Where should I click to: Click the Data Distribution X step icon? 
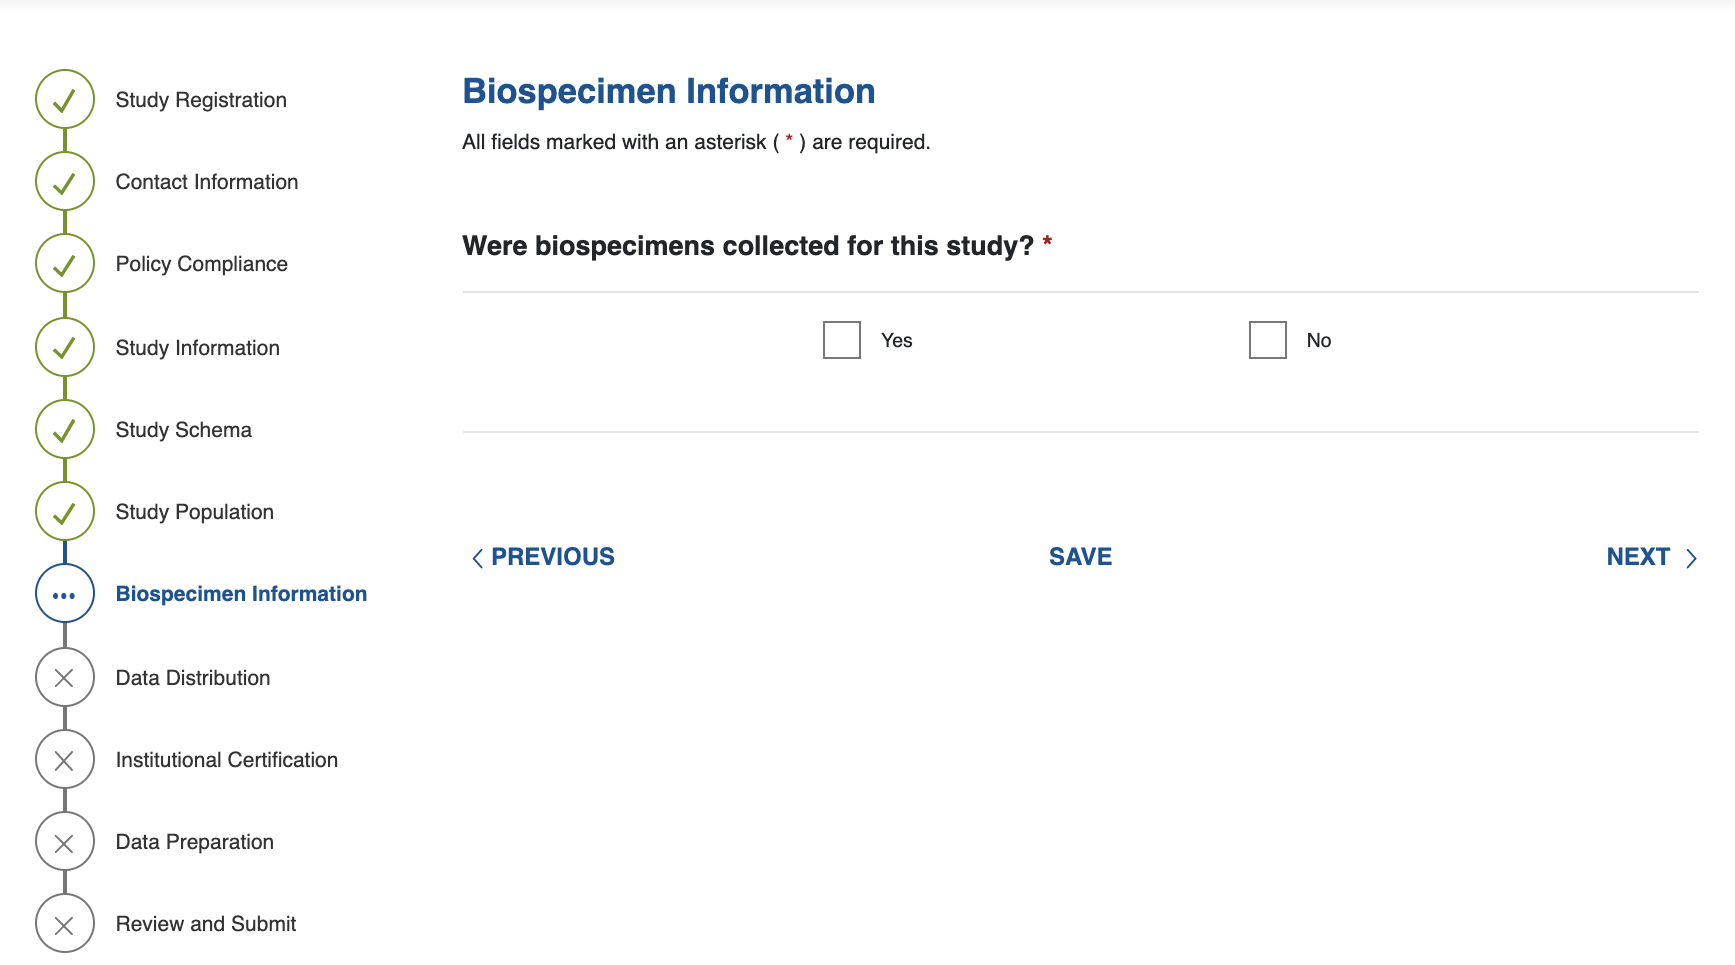[65, 678]
